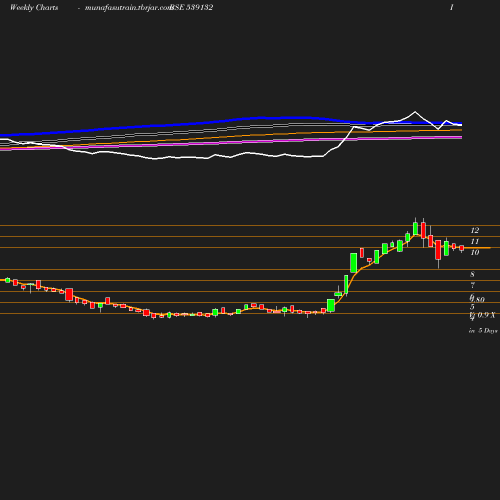Click the "in 5 Days" caption

(483, 331)
